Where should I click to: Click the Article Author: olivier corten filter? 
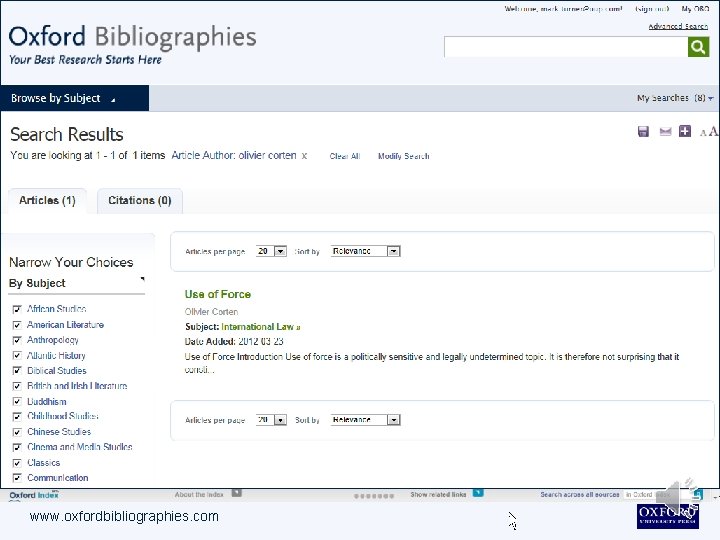234,156
